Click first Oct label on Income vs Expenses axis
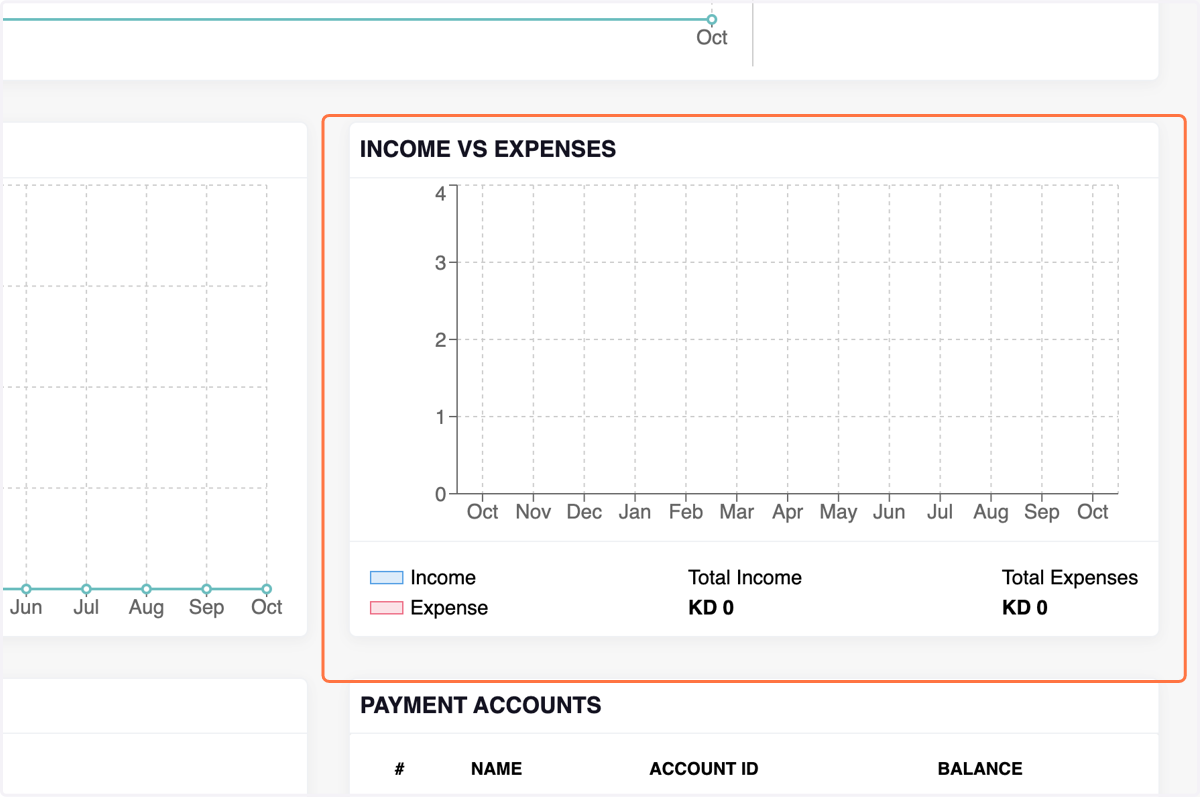The width and height of the screenshot is (1200, 797). (483, 512)
